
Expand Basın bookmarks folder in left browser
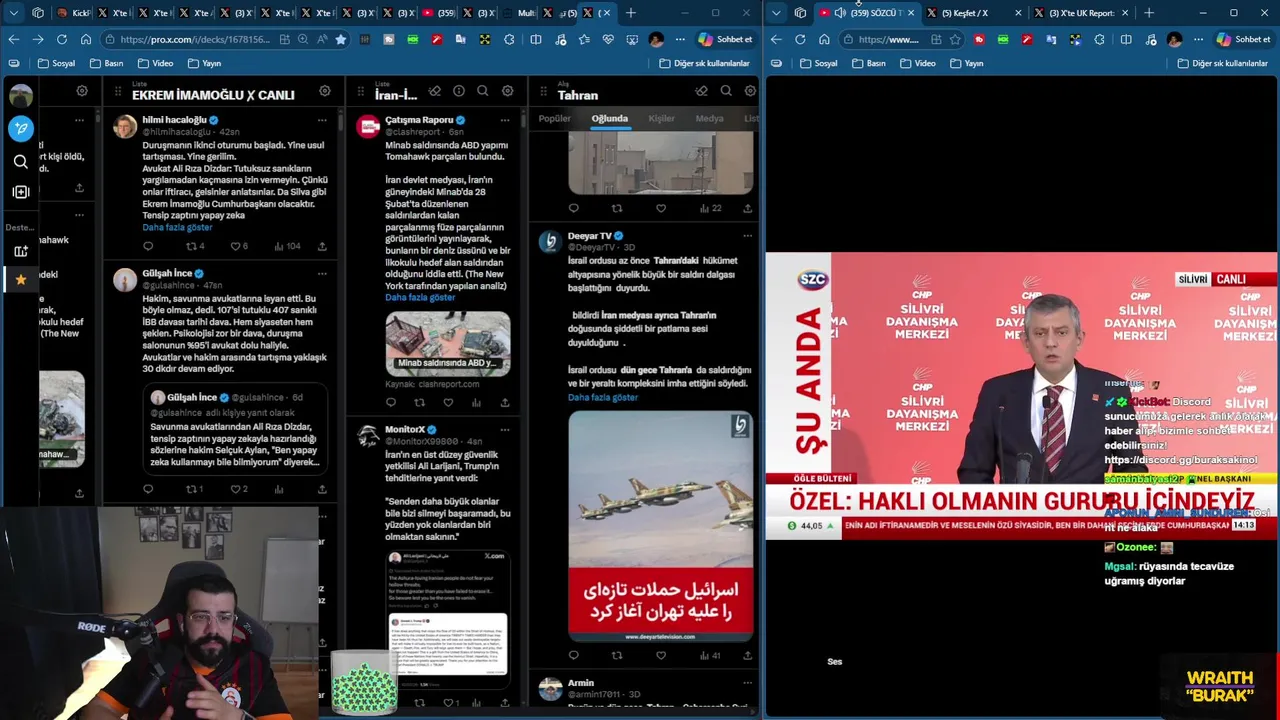pyautogui.click(x=106, y=63)
